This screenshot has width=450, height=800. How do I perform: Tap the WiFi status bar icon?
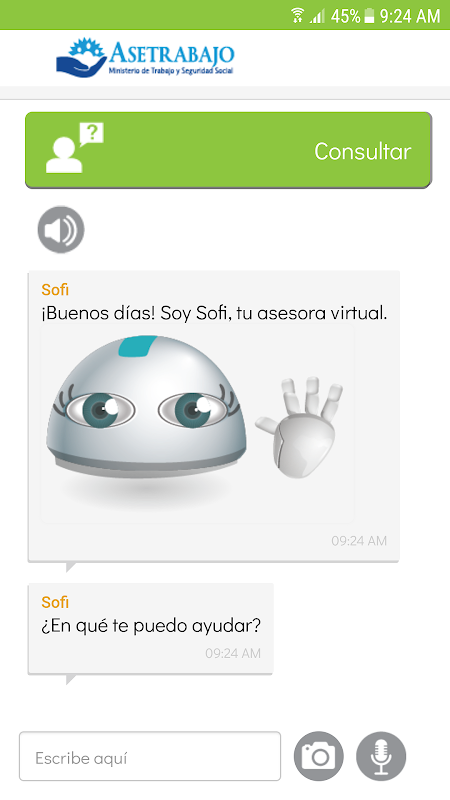click(297, 15)
